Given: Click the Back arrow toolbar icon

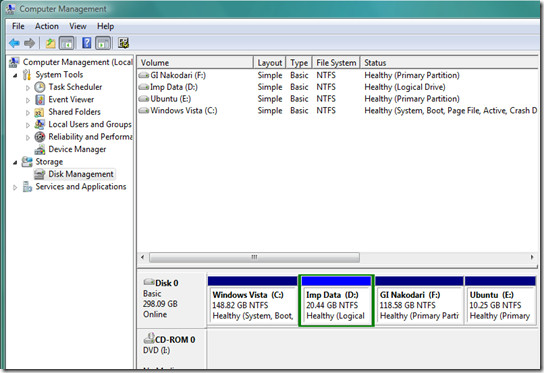Looking at the screenshot, I should tap(14, 43).
